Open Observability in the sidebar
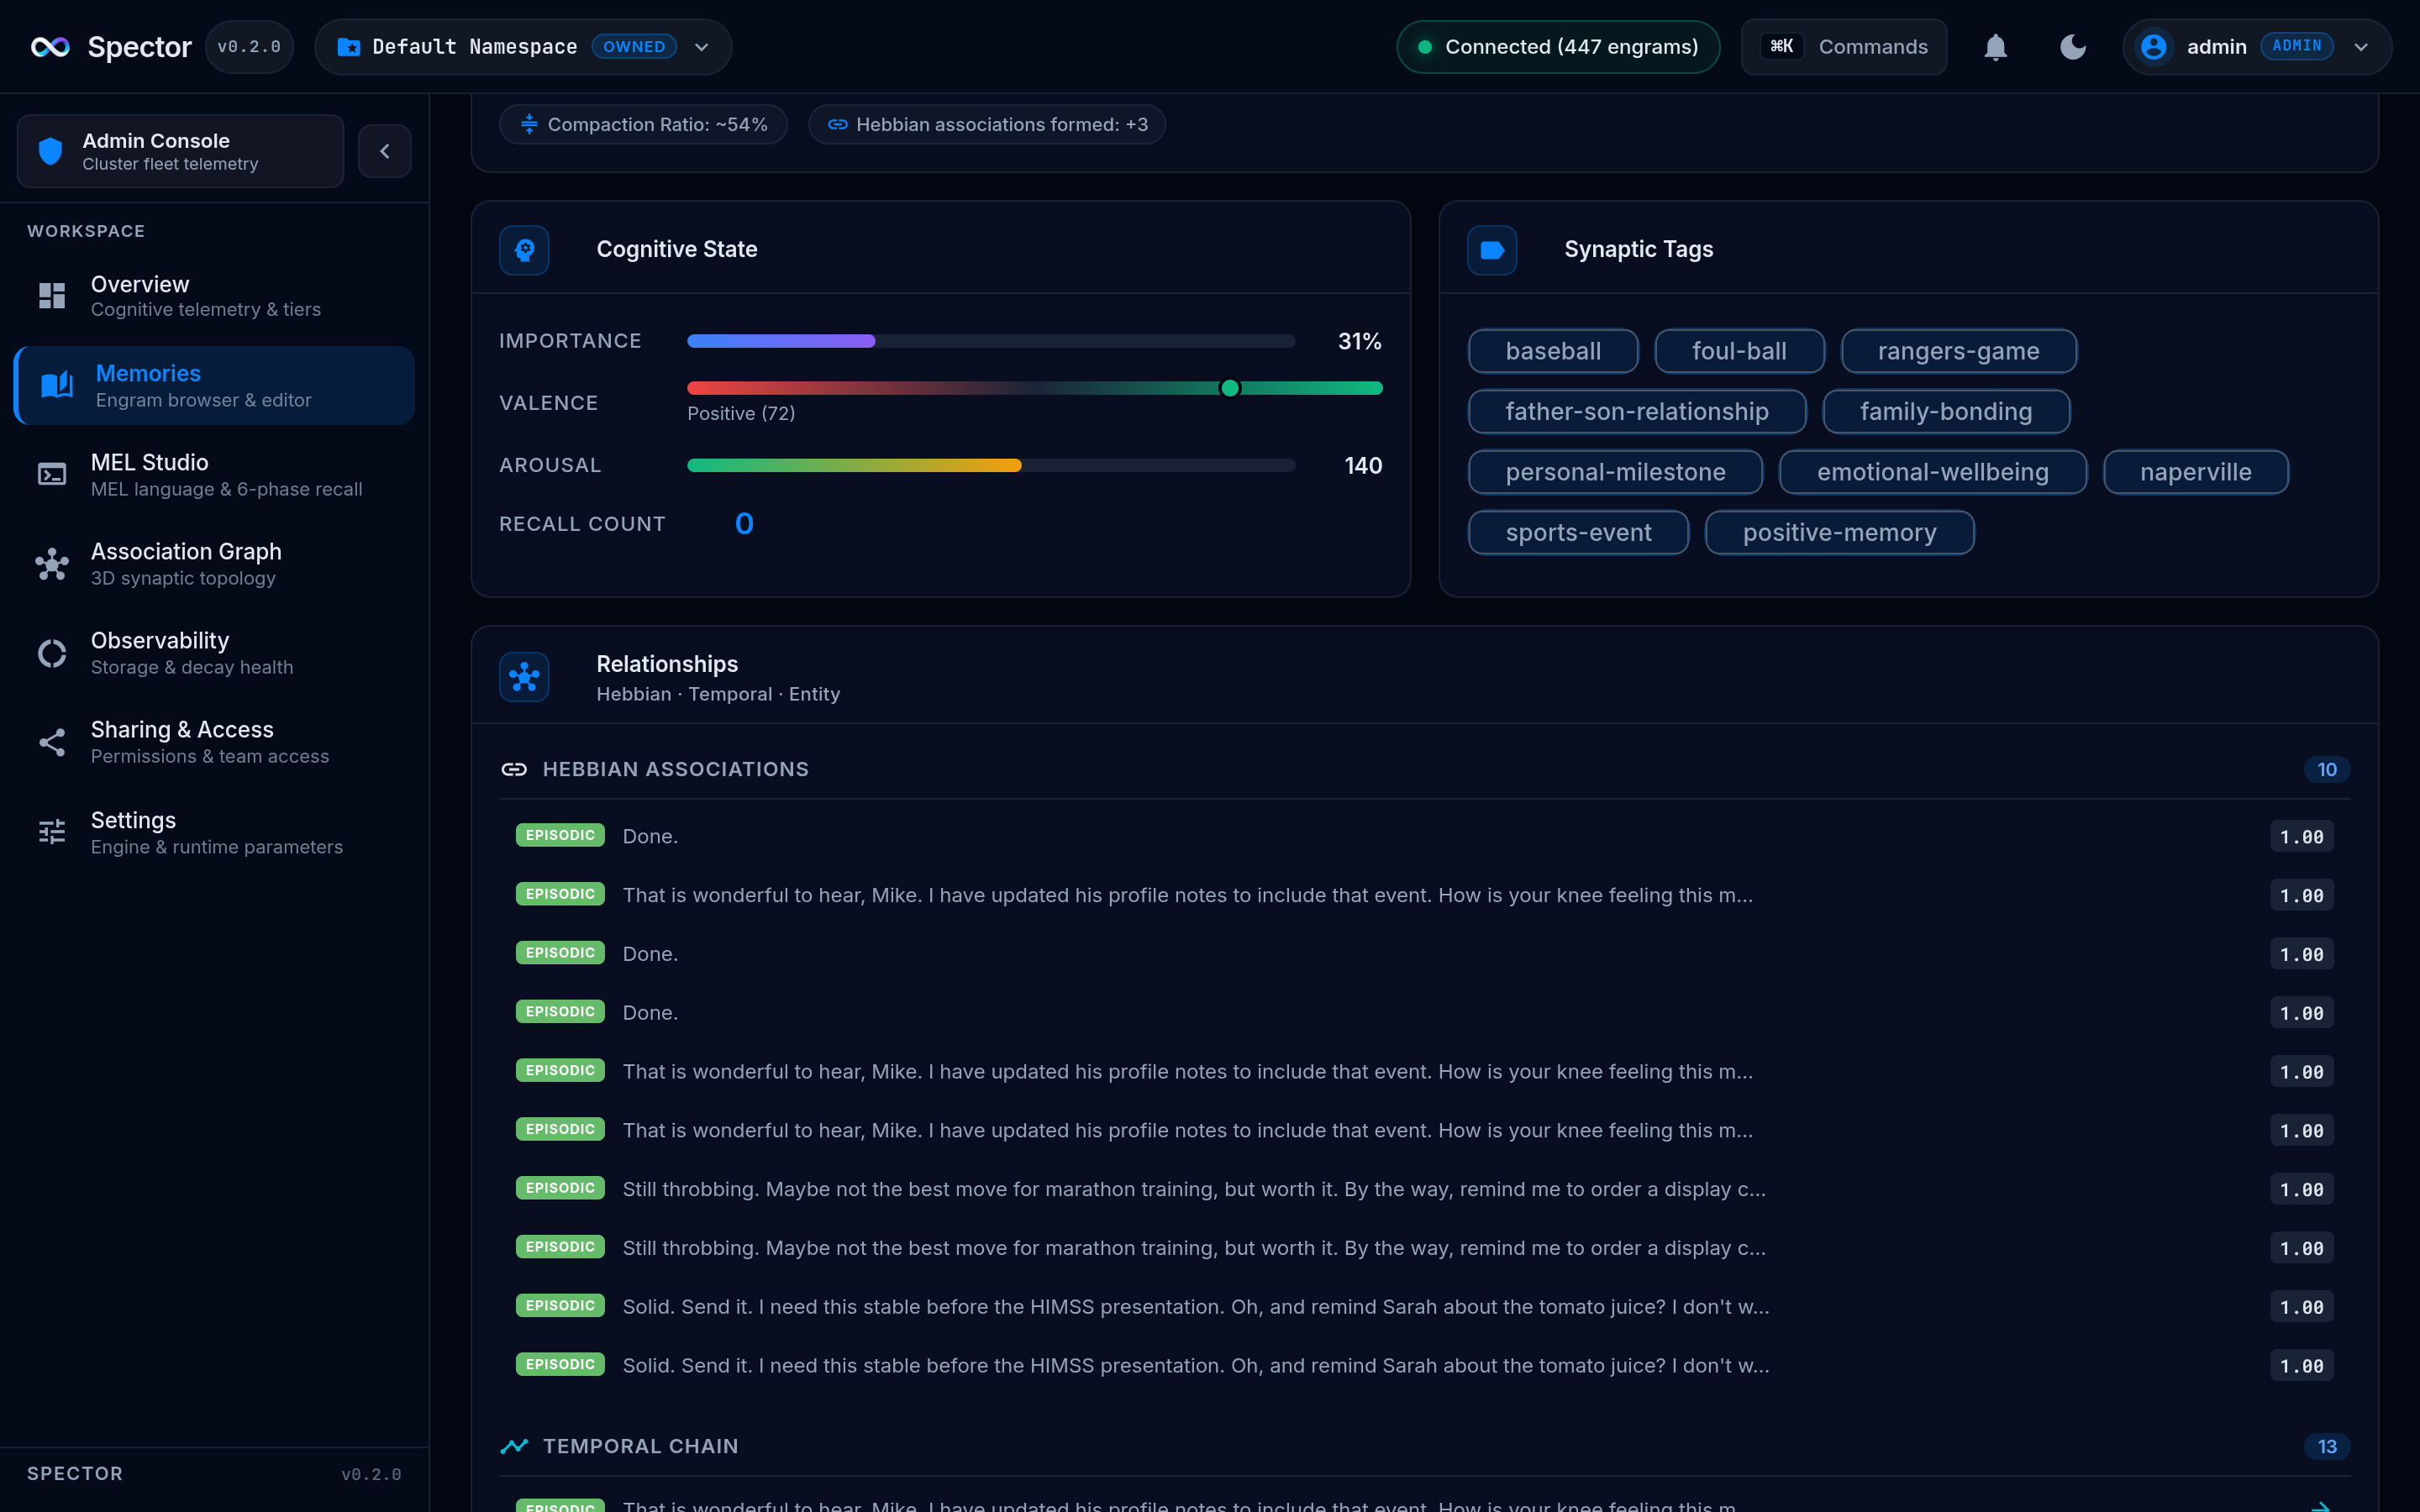Screen dimensions: 2420x1512 pyautogui.click(x=215, y=653)
